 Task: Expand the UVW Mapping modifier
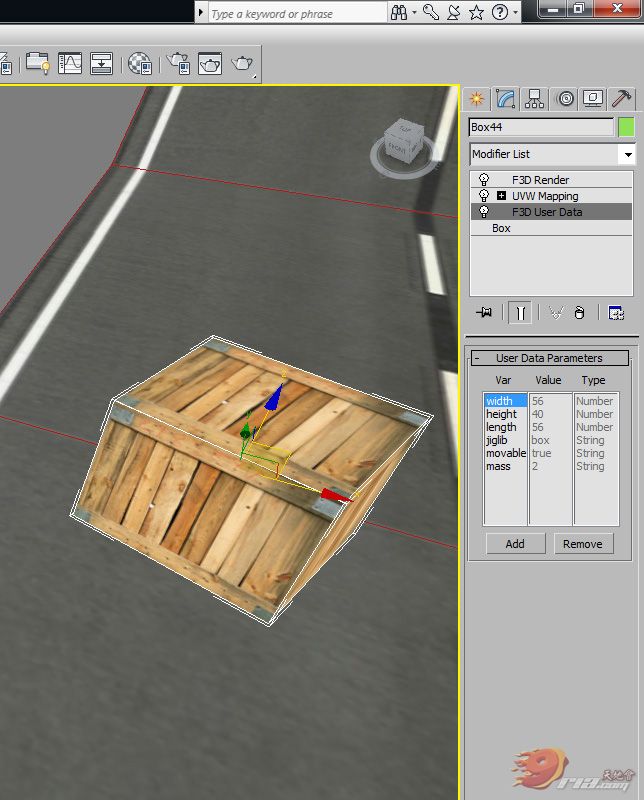point(502,196)
